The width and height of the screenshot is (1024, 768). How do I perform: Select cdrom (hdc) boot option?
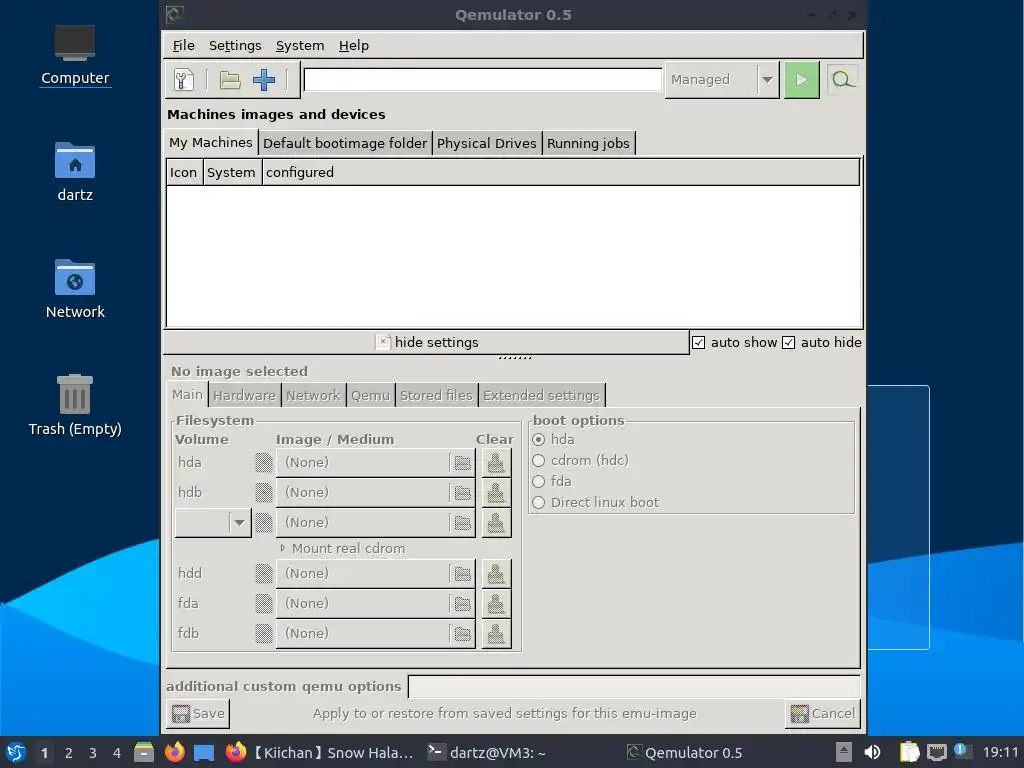(x=538, y=460)
